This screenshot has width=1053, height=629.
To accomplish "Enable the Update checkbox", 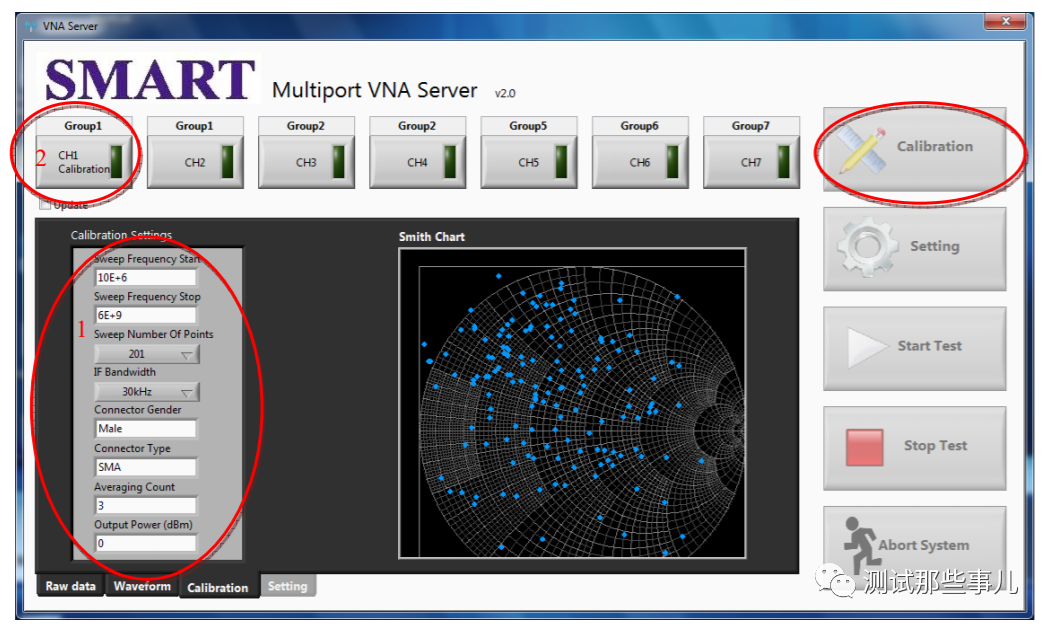I will tap(45, 204).
